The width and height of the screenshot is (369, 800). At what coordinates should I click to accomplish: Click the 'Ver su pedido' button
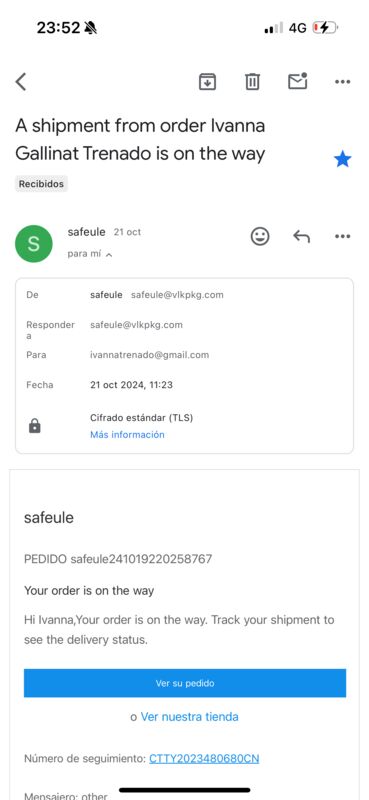click(x=185, y=683)
